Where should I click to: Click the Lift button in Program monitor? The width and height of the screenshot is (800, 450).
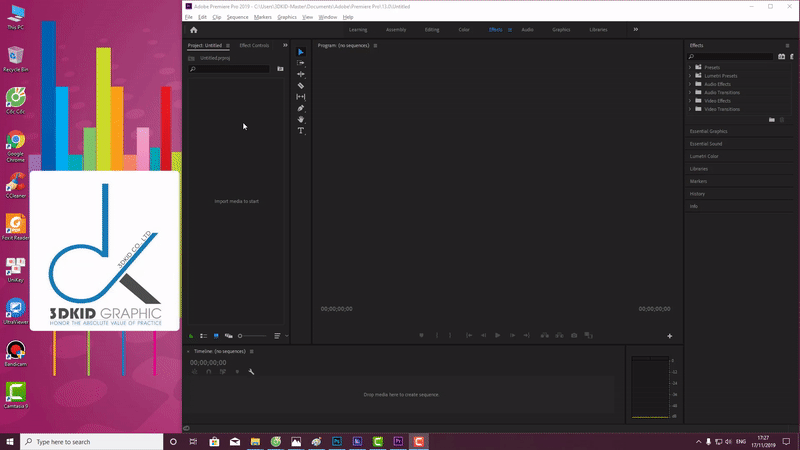(545, 335)
